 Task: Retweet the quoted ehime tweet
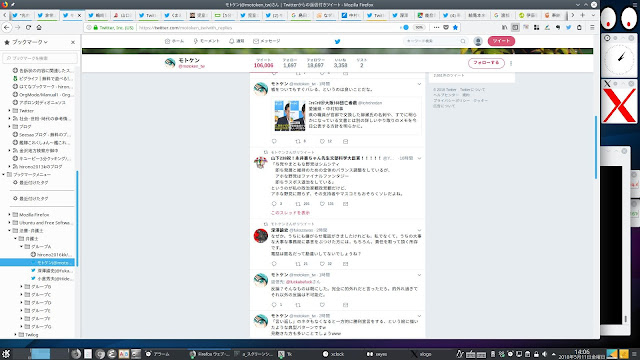(298, 141)
